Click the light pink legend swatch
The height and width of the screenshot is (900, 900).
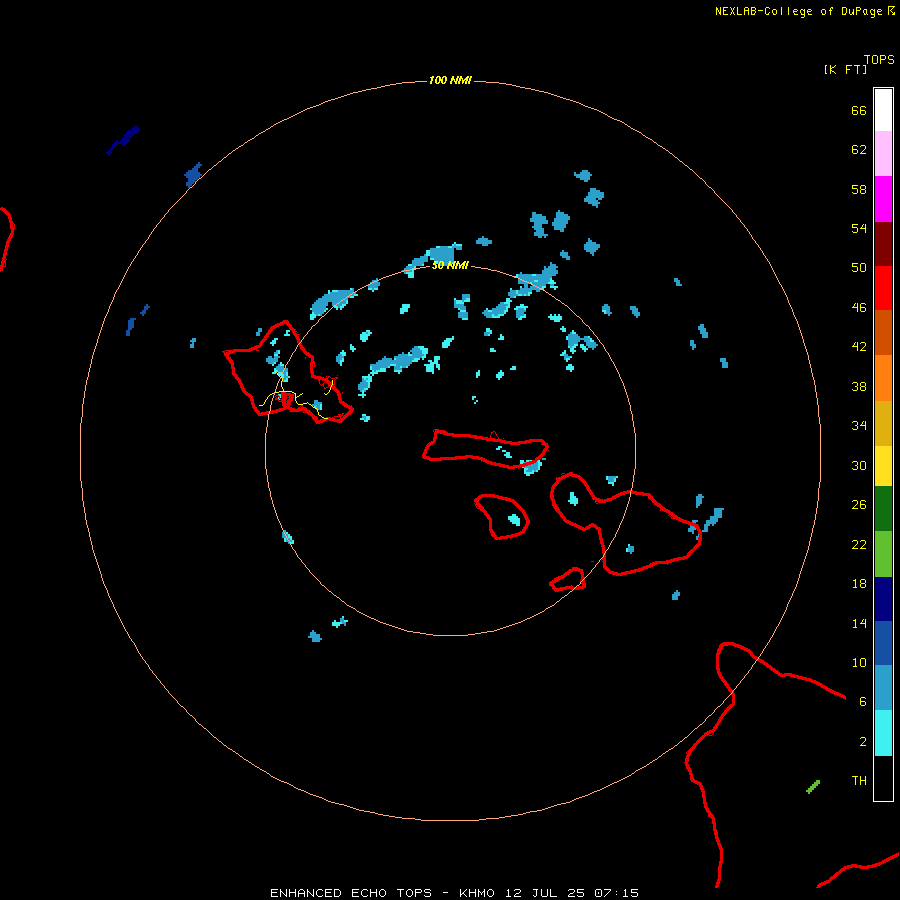coord(883,154)
